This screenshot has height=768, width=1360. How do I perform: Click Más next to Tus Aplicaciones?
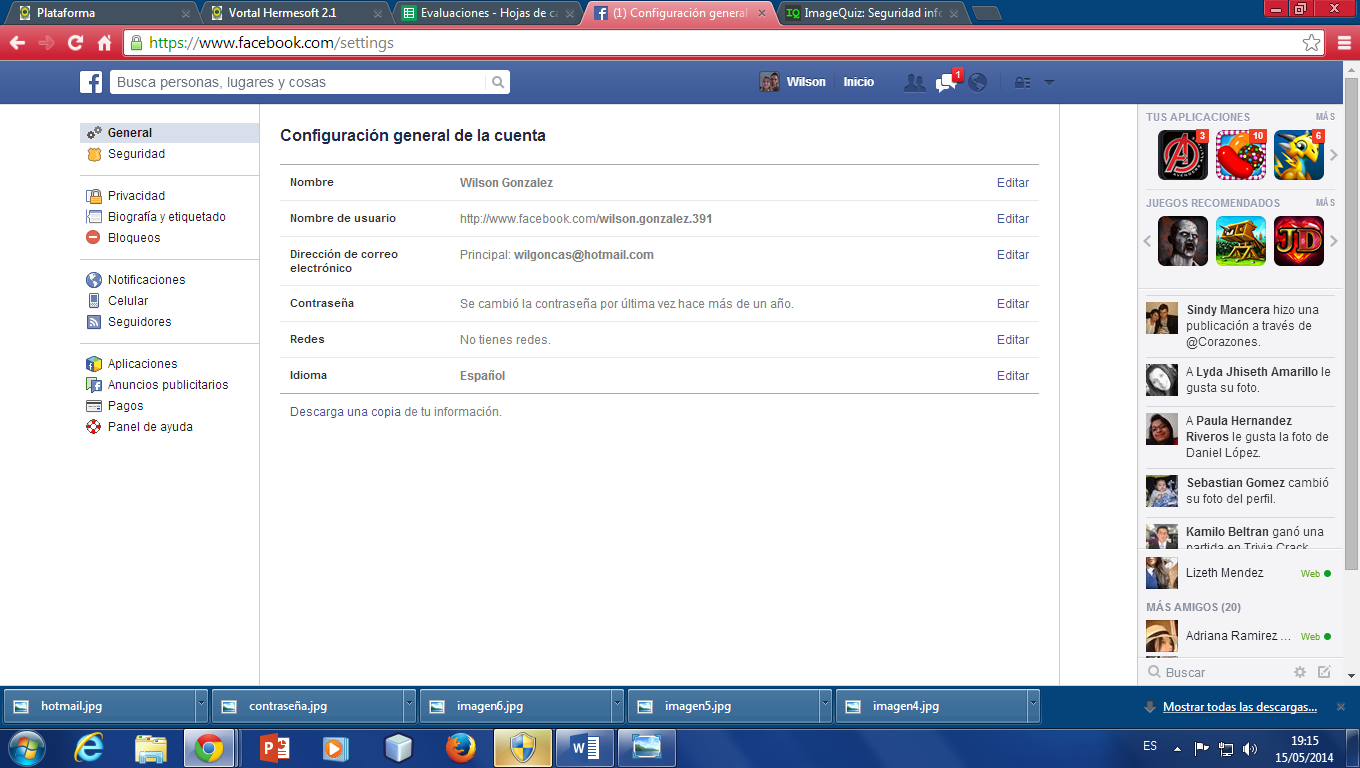(1325, 117)
